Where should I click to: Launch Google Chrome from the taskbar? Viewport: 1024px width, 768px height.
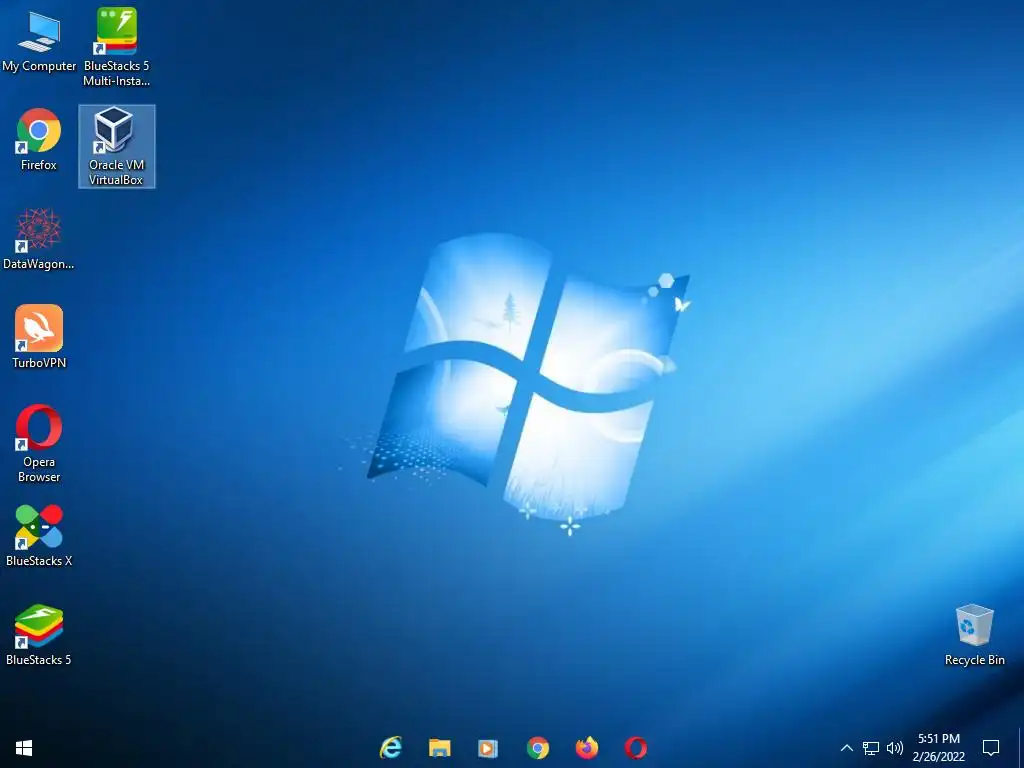coord(537,748)
